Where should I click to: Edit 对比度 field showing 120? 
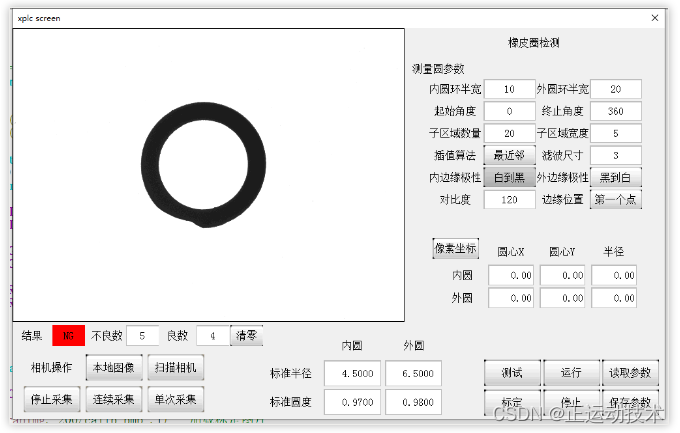click(509, 200)
